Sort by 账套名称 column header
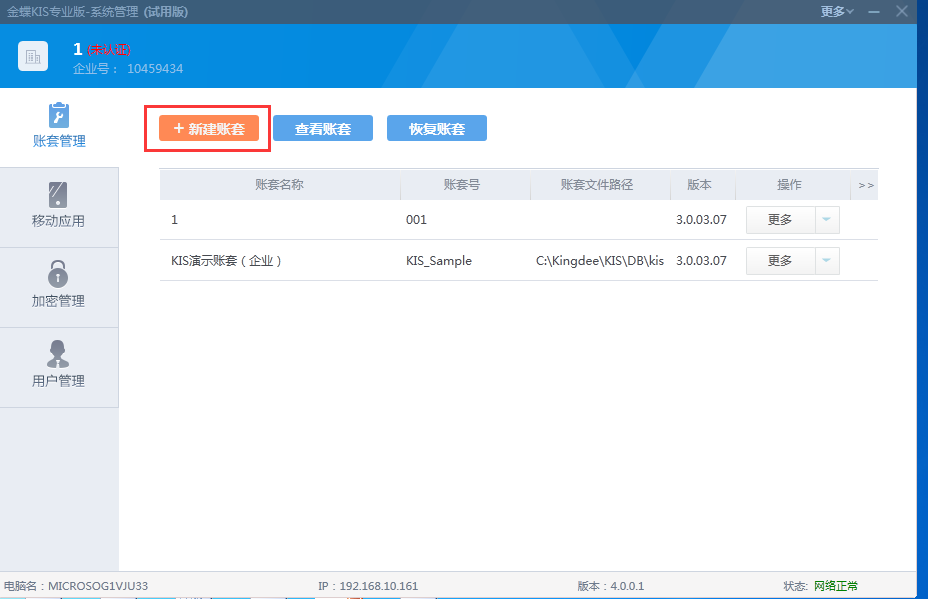This screenshot has height=599, width=928. pyautogui.click(x=279, y=185)
